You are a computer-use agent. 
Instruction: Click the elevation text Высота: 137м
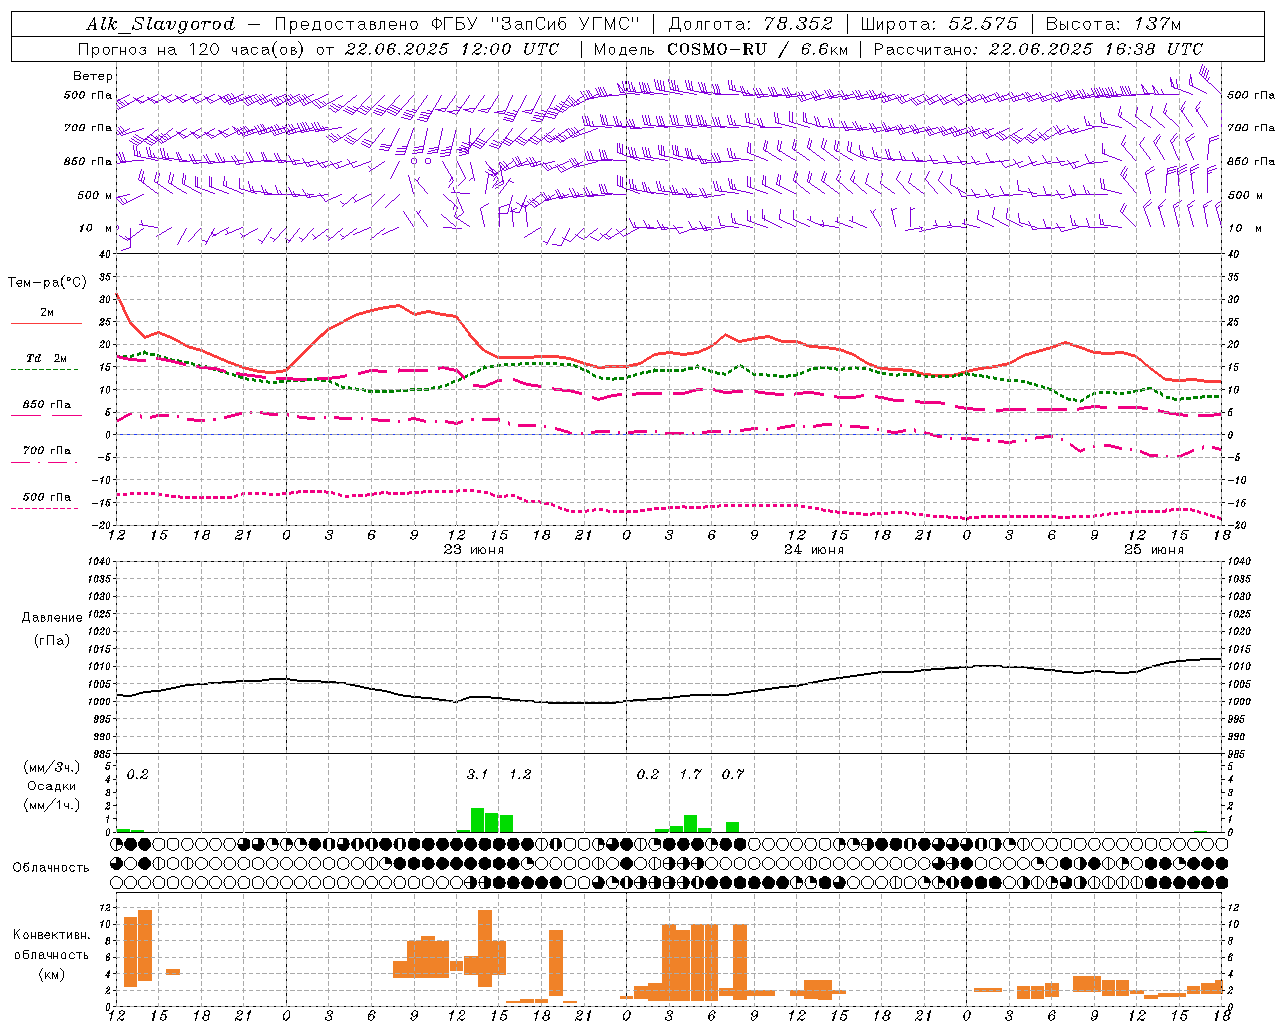(x=1113, y=24)
